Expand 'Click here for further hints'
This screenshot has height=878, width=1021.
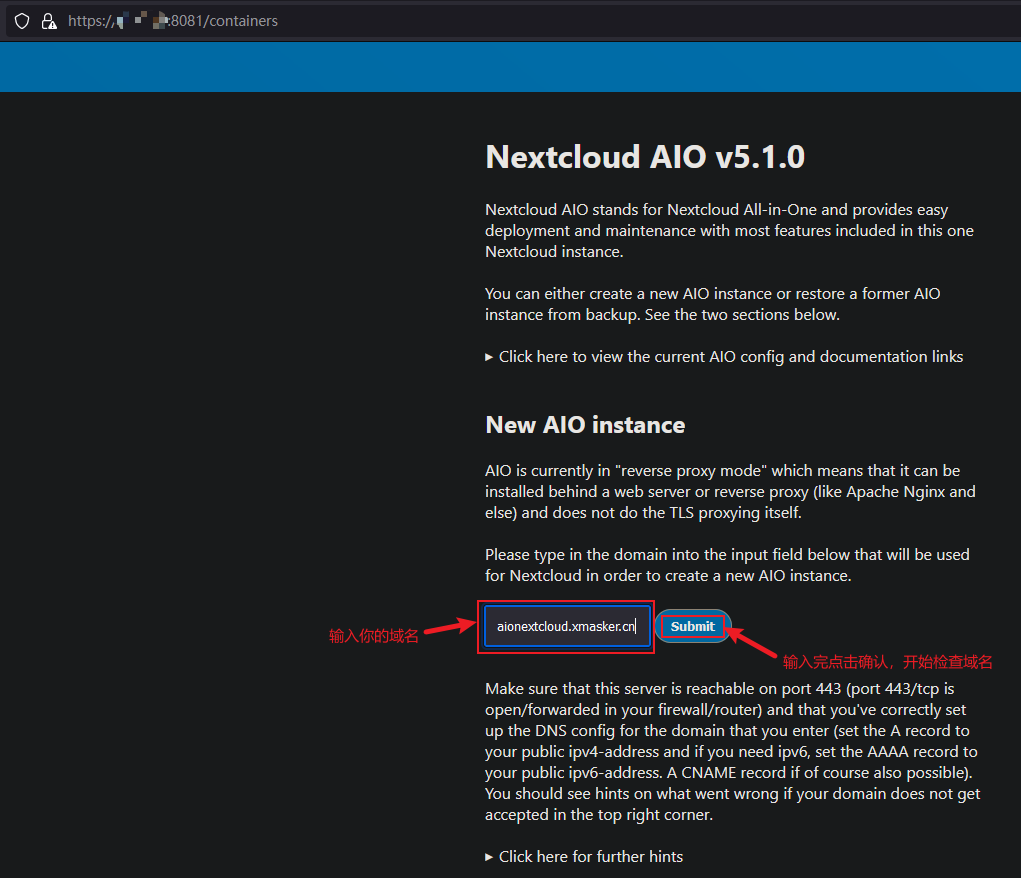click(x=584, y=857)
